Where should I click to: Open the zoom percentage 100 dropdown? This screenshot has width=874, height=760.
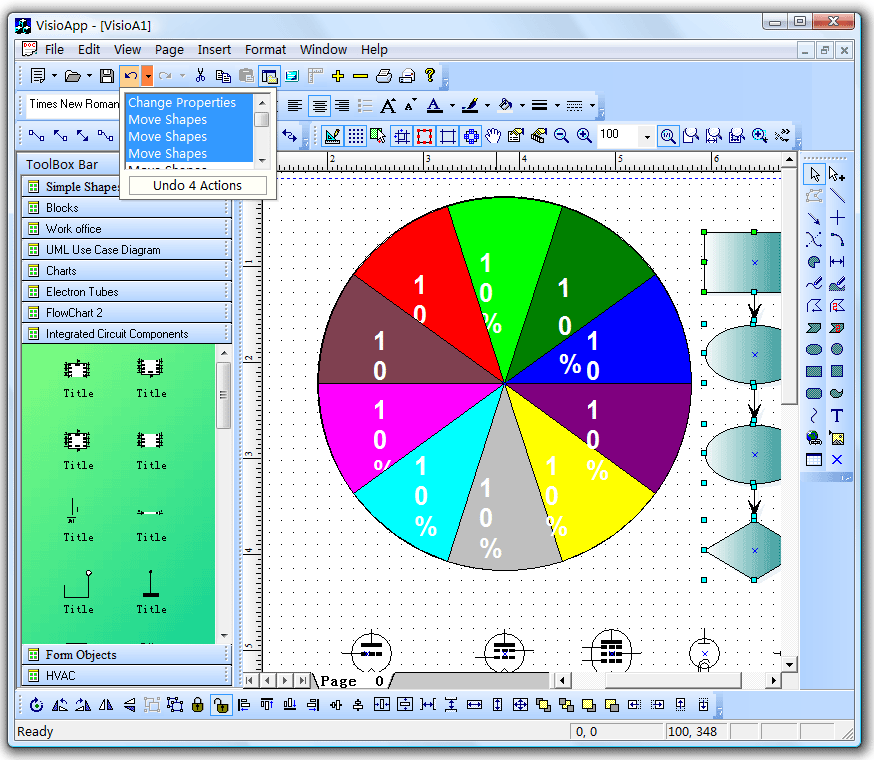[647, 136]
